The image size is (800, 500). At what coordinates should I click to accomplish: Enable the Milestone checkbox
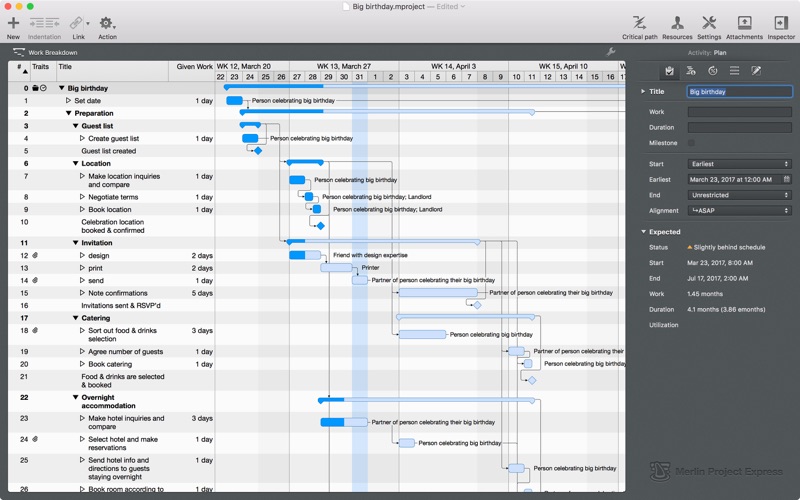(x=692, y=143)
